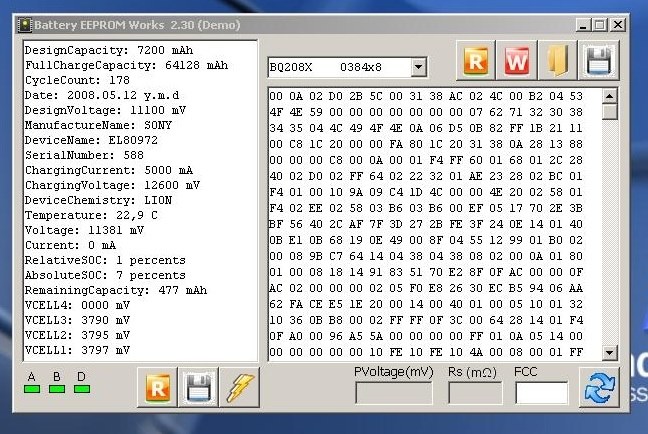Click the FCC input field
This screenshot has height=434, width=648.
[x=541, y=393]
